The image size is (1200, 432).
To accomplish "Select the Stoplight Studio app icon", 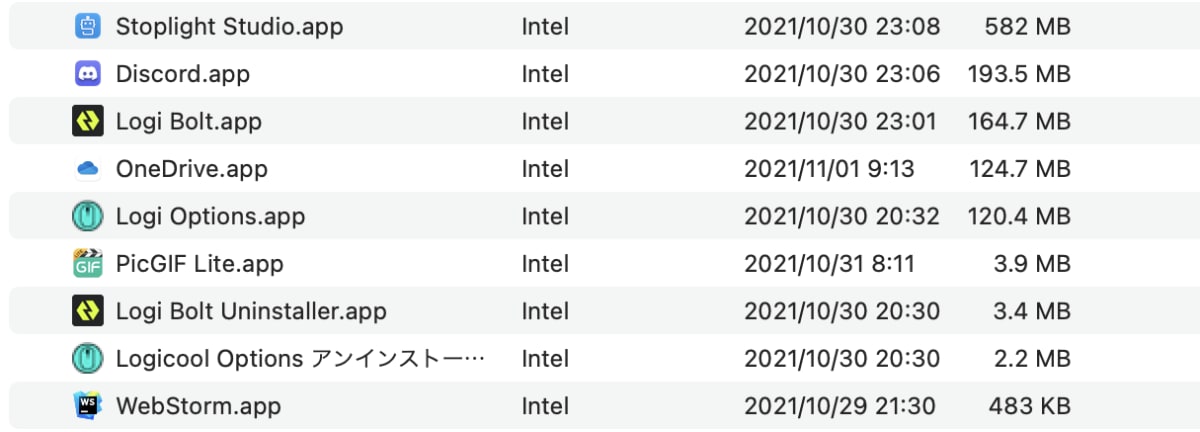I will pos(88,26).
